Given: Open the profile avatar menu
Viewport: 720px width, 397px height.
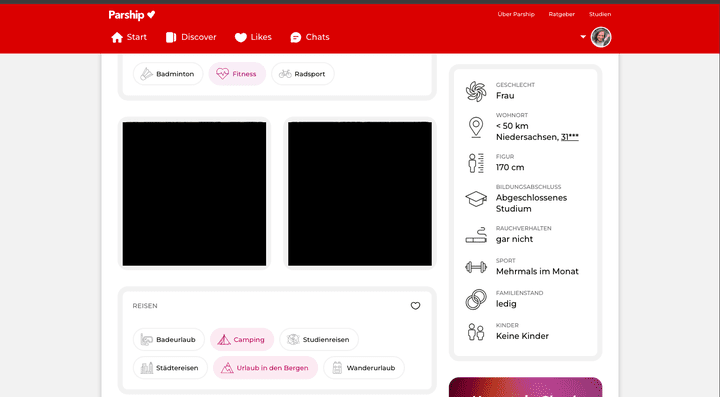Looking at the screenshot, I should (x=601, y=37).
